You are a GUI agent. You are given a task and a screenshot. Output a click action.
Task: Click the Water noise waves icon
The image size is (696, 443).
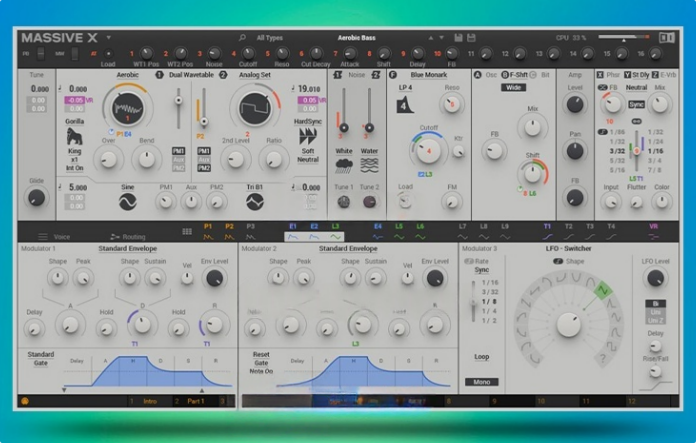tap(369, 166)
